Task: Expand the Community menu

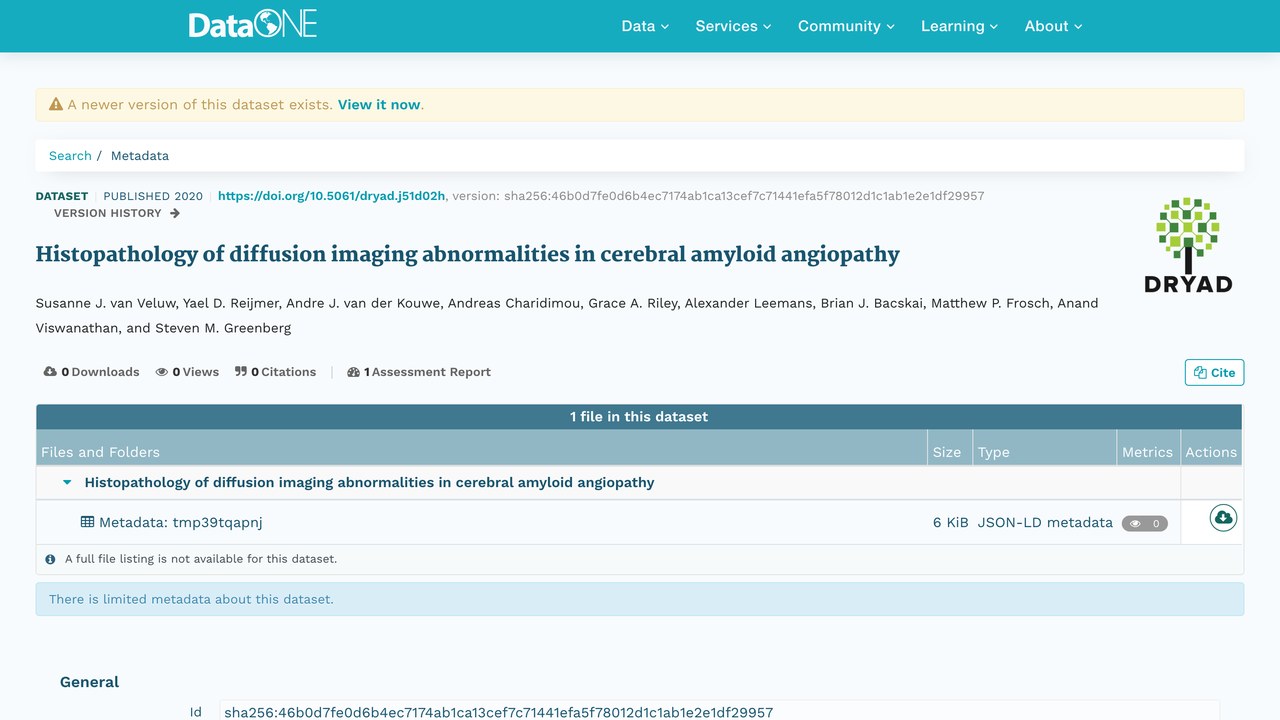Action: click(x=846, y=26)
